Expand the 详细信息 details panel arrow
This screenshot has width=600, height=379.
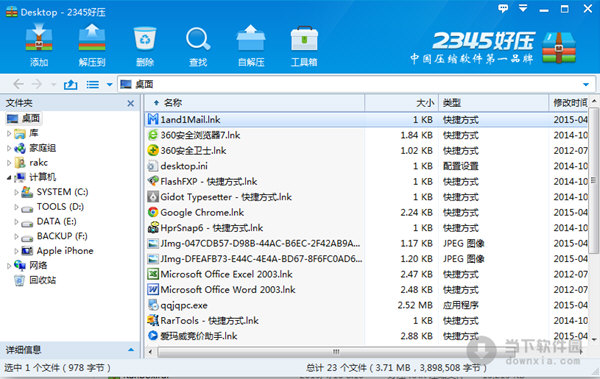131,350
